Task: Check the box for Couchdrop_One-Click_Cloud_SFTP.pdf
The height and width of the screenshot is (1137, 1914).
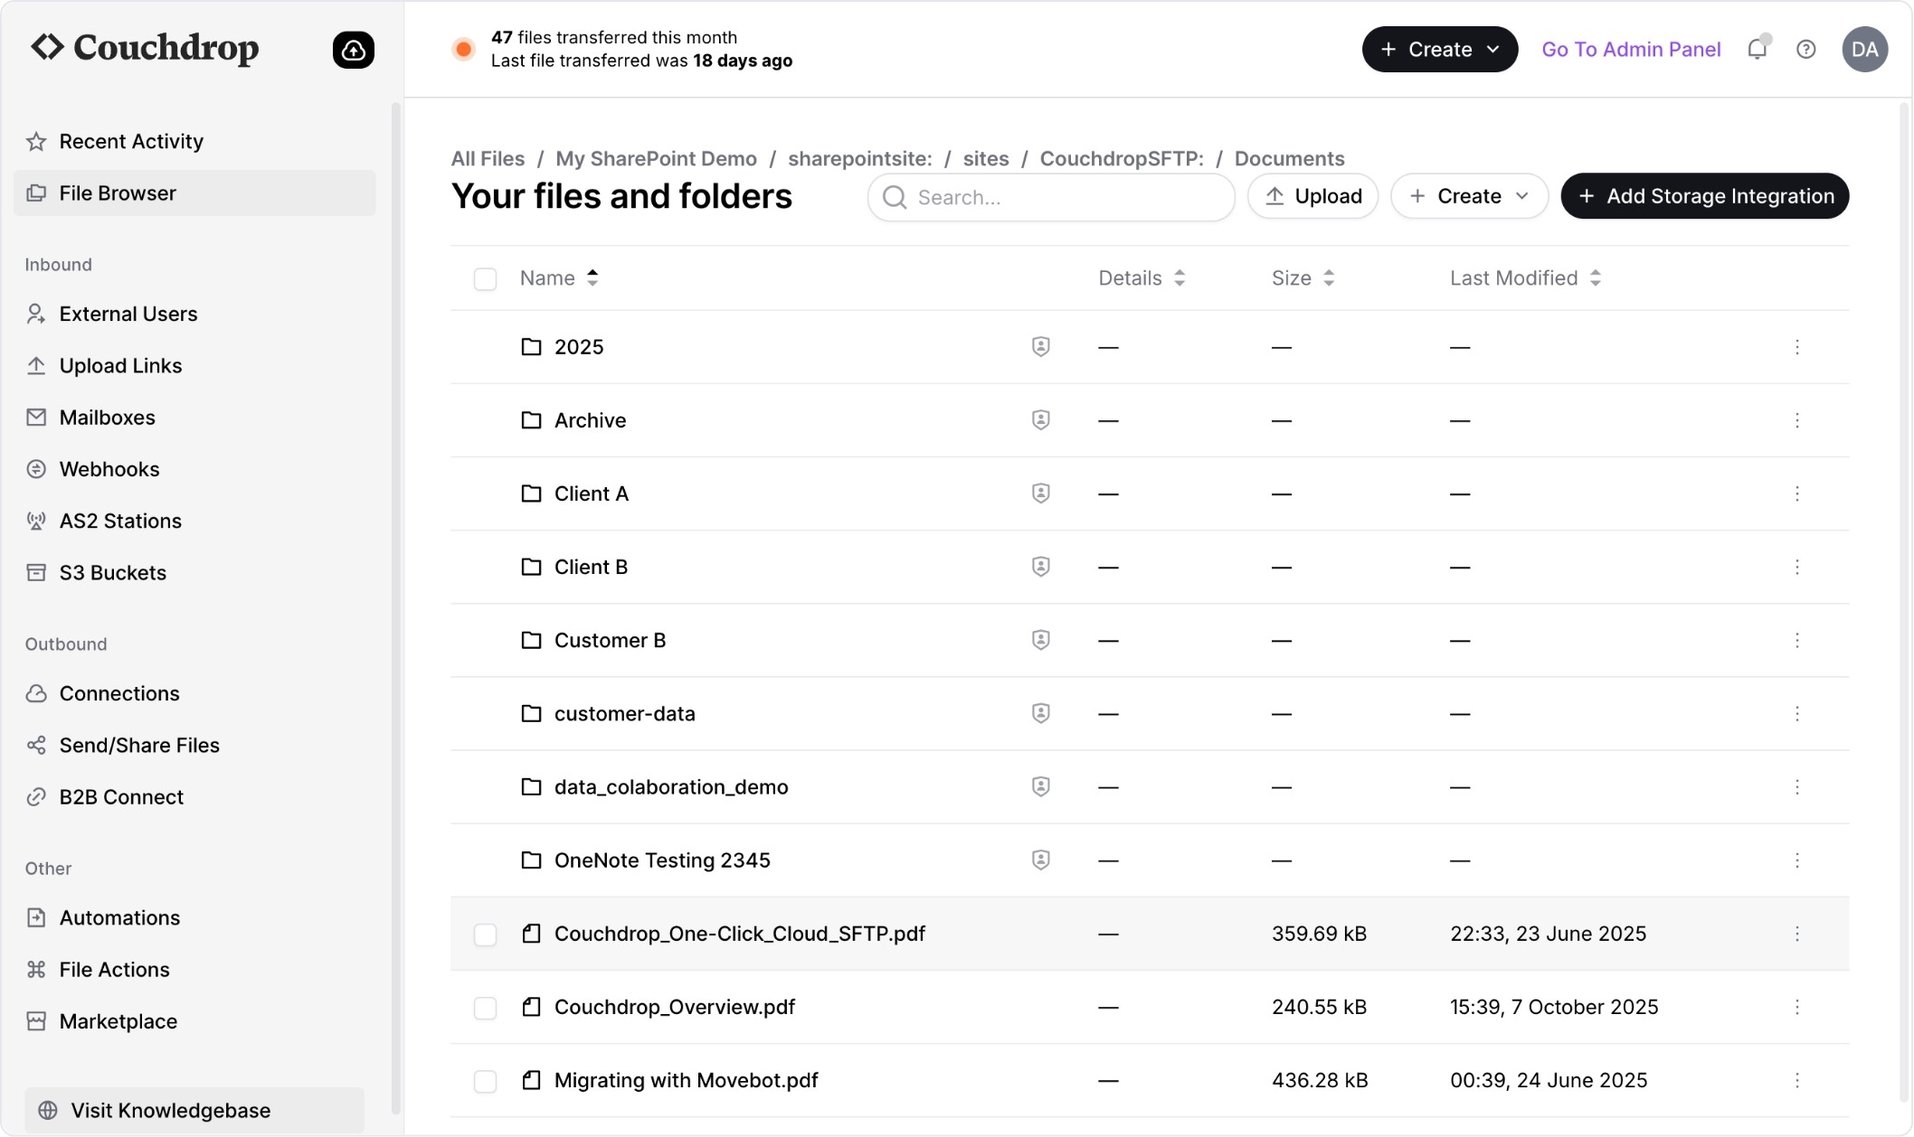Action: tap(485, 935)
